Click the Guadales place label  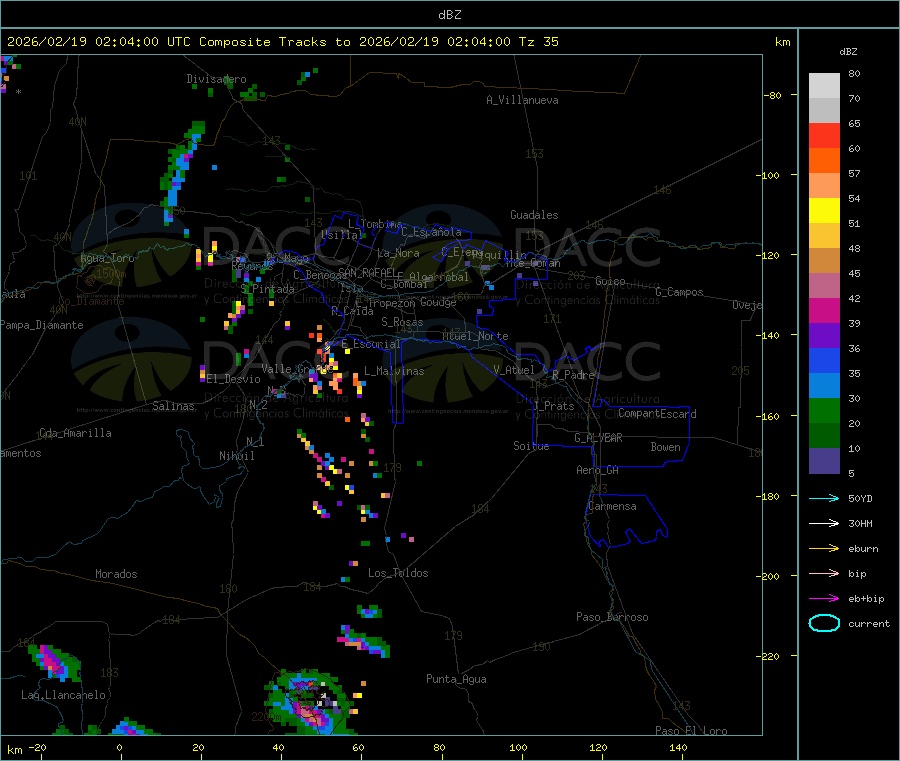click(534, 215)
